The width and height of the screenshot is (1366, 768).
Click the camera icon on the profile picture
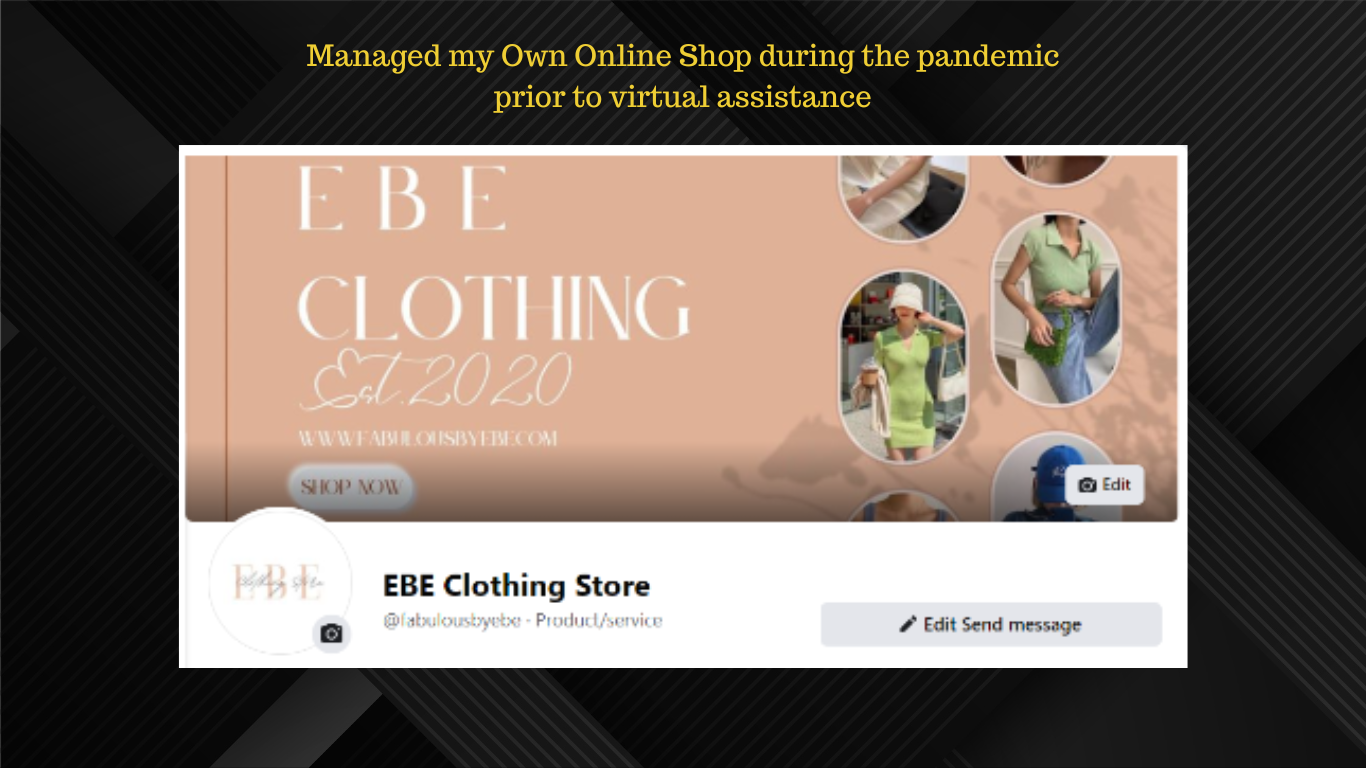pyautogui.click(x=331, y=634)
